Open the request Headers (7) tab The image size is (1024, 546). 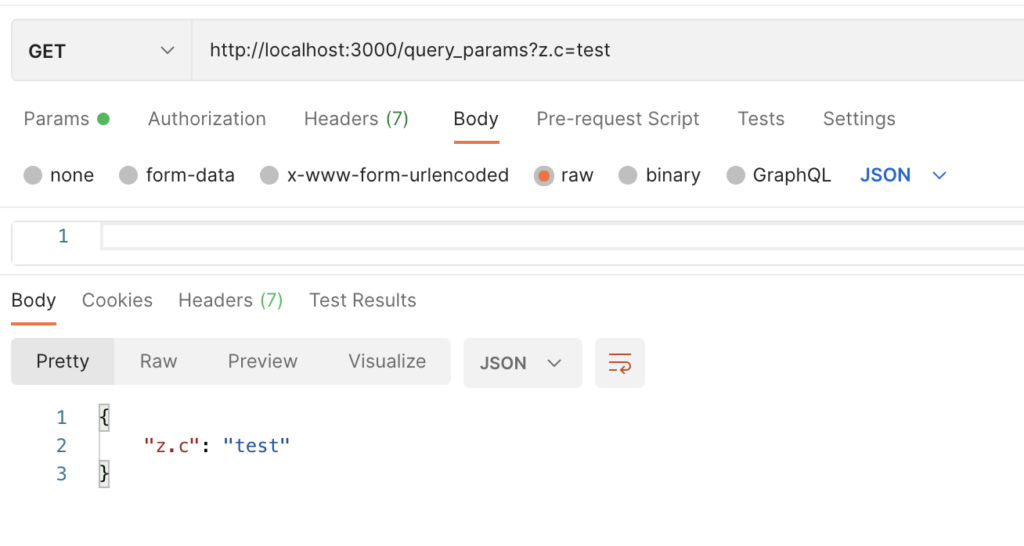coord(356,119)
